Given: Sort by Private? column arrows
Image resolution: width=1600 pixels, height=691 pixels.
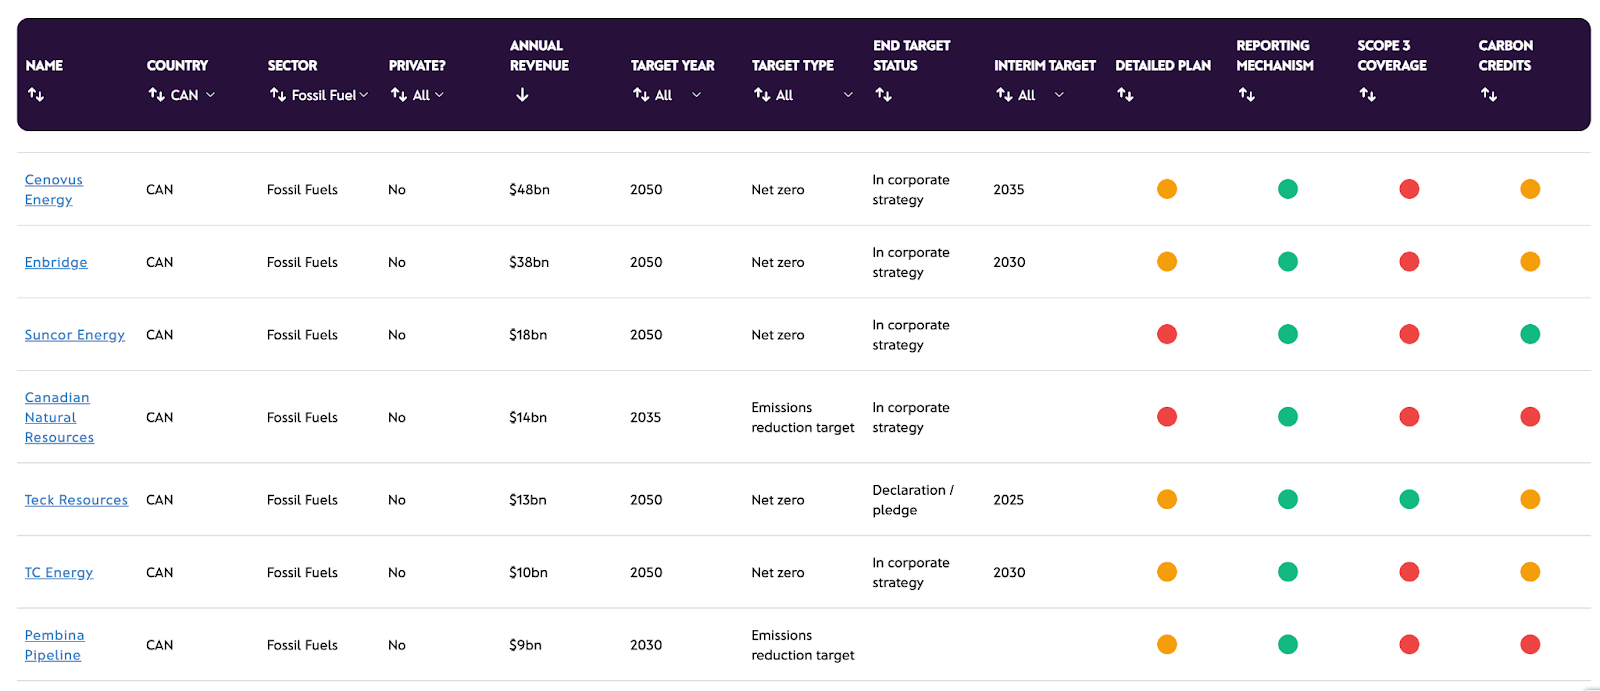Looking at the screenshot, I should click(x=399, y=95).
